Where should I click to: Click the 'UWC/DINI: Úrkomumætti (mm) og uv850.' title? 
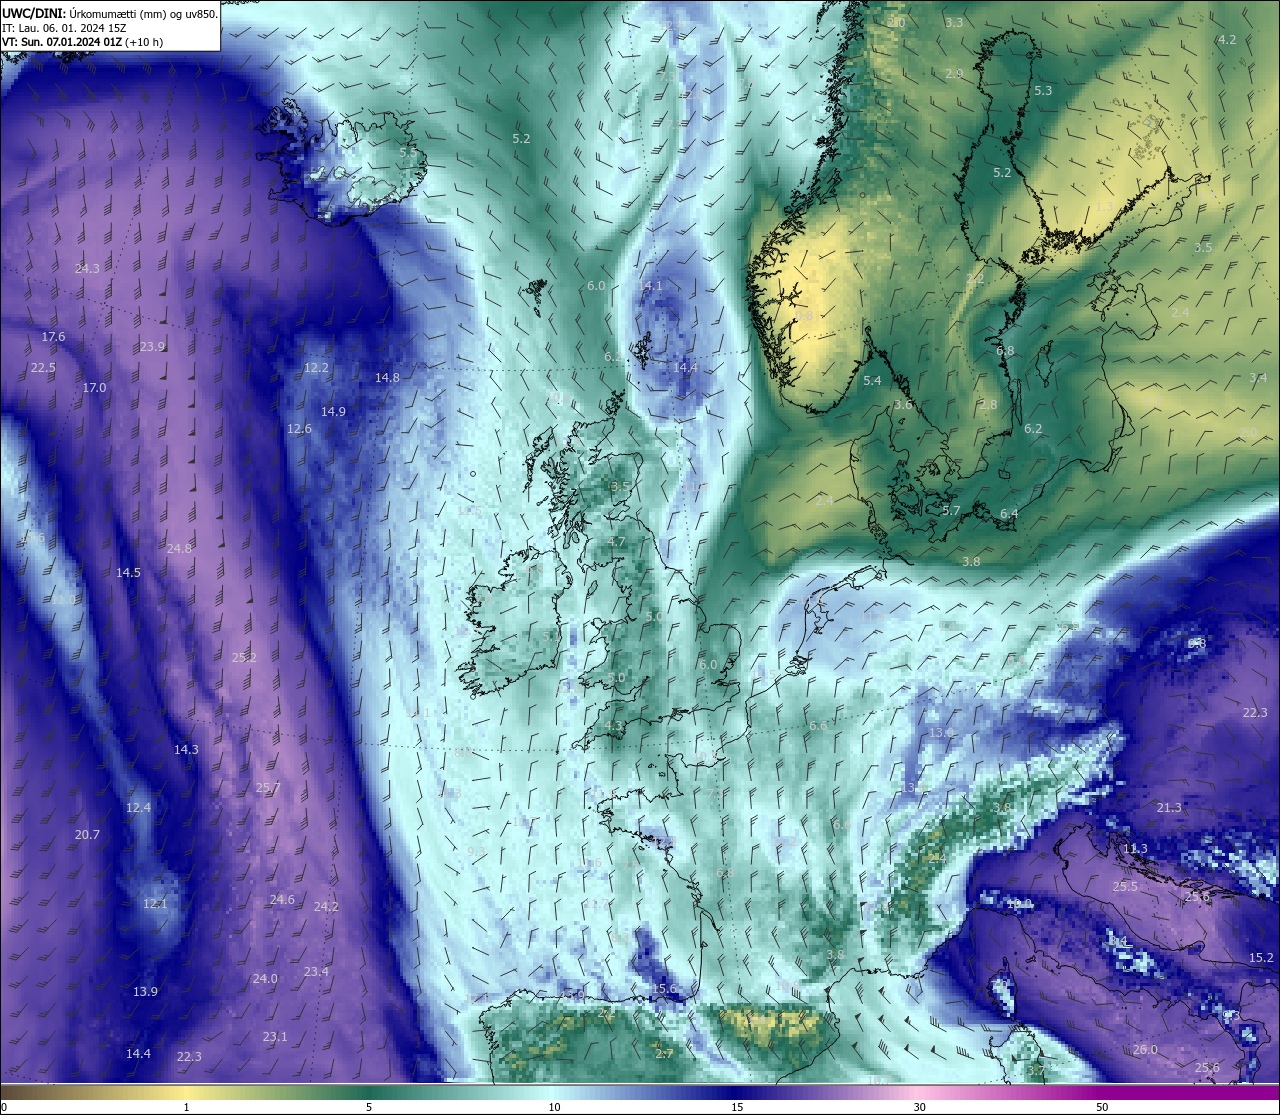[109, 14]
